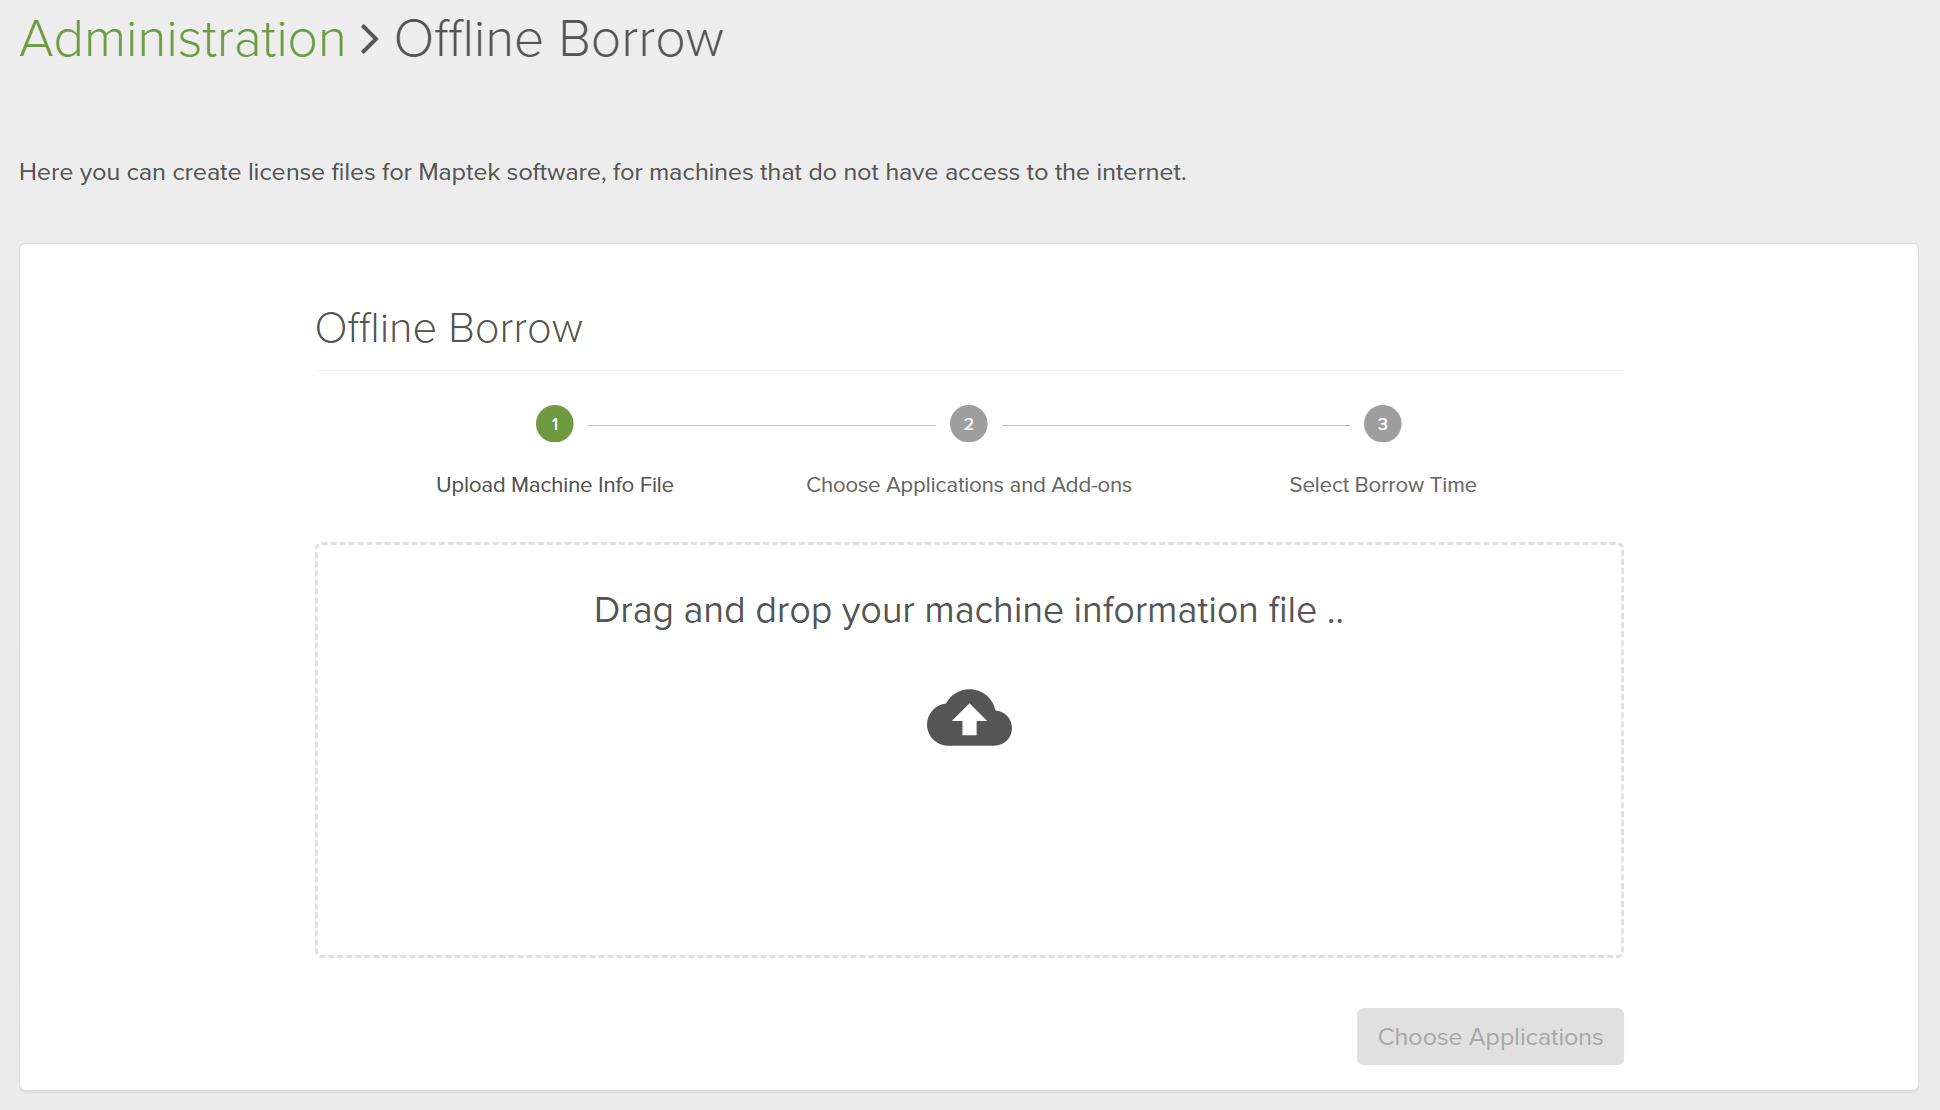The image size is (1940, 1110).
Task: Go to Upload Machine Info File step label
Action: 555,485
